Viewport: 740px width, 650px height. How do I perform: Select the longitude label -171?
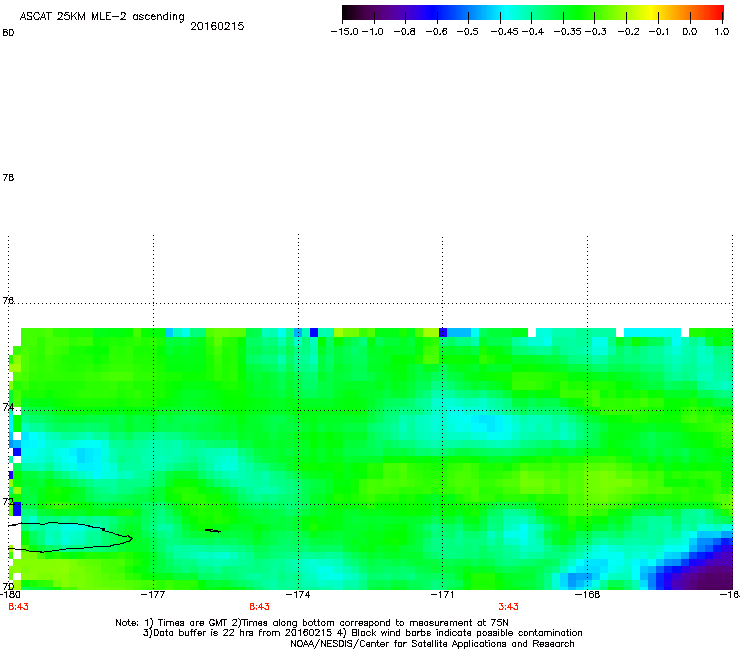click(442, 594)
